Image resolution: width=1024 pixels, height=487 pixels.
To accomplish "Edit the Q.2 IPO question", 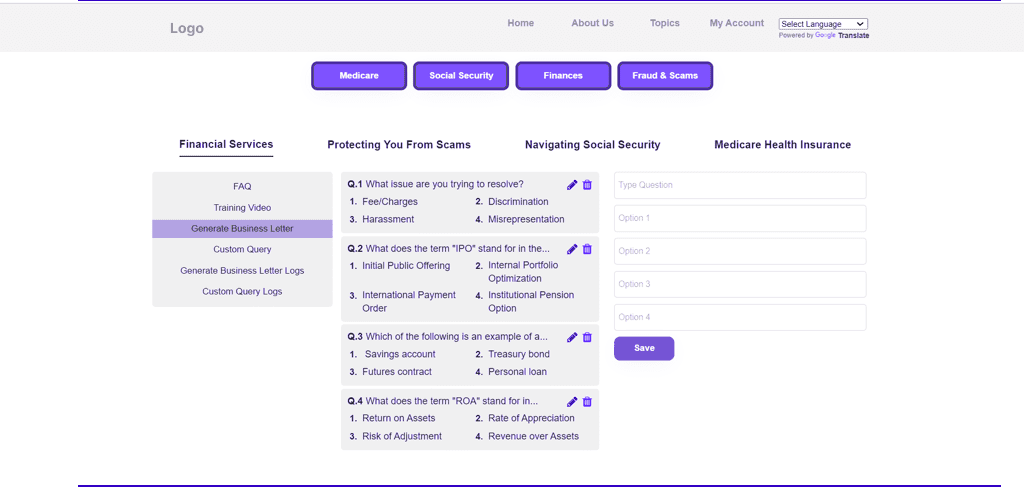I will click(572, 249).
